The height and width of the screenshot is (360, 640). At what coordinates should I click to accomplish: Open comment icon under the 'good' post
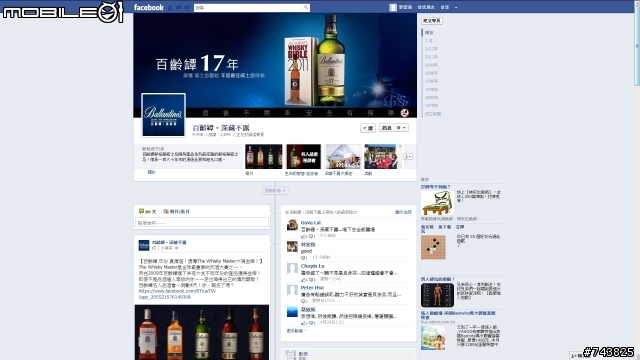[x=304, y=258]
